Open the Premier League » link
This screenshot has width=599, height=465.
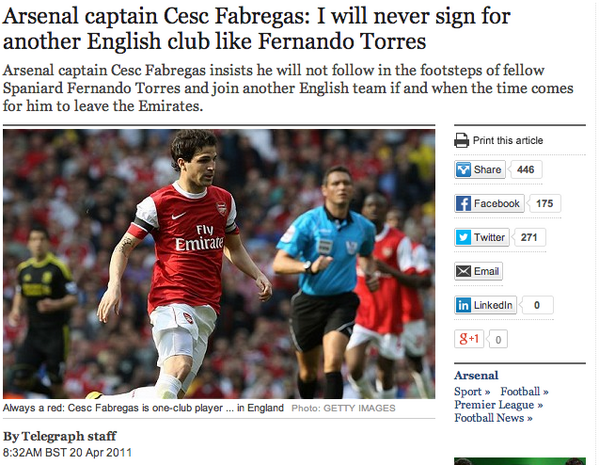coord(499,405)
